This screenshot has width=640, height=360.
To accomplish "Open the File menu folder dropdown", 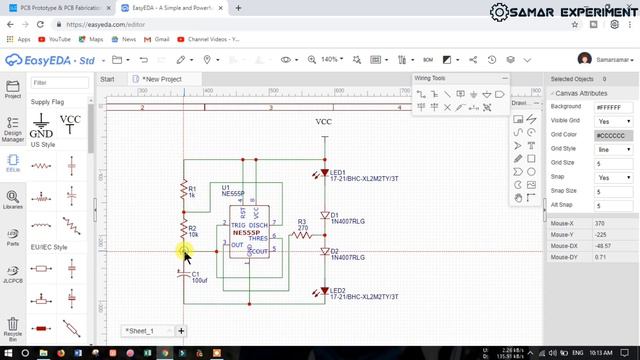I will coord(121,60).
